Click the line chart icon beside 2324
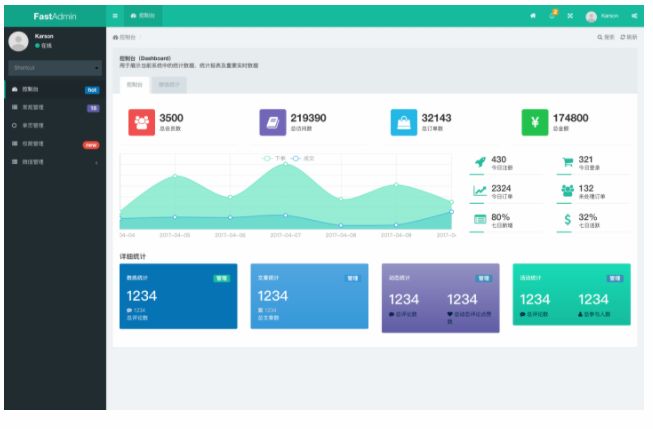 tap(480, 190)
